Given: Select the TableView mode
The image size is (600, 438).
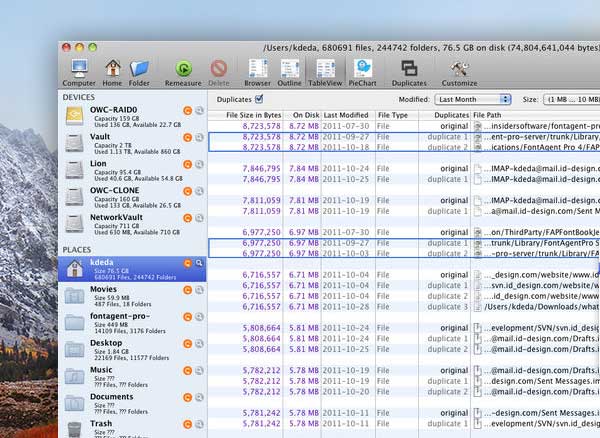Looking at the screenshot, I should [x=325, y=73].
